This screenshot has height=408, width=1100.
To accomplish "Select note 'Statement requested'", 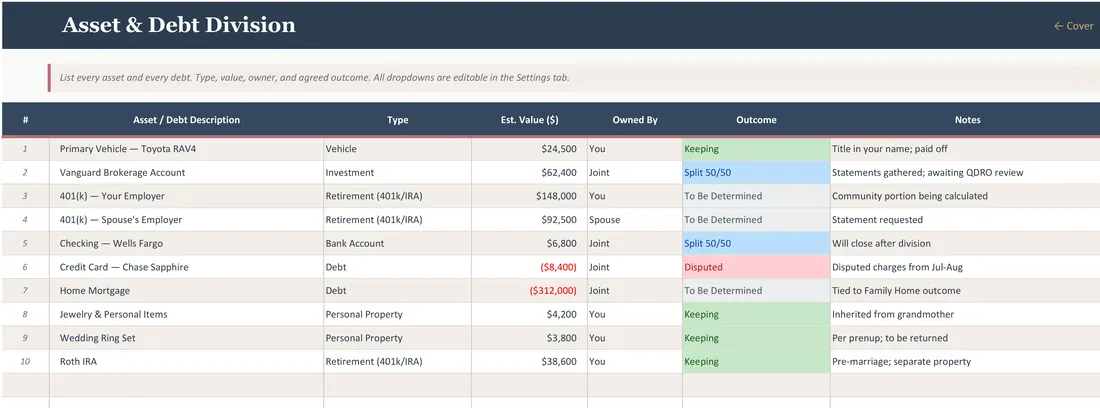I will tap(965, 219).
